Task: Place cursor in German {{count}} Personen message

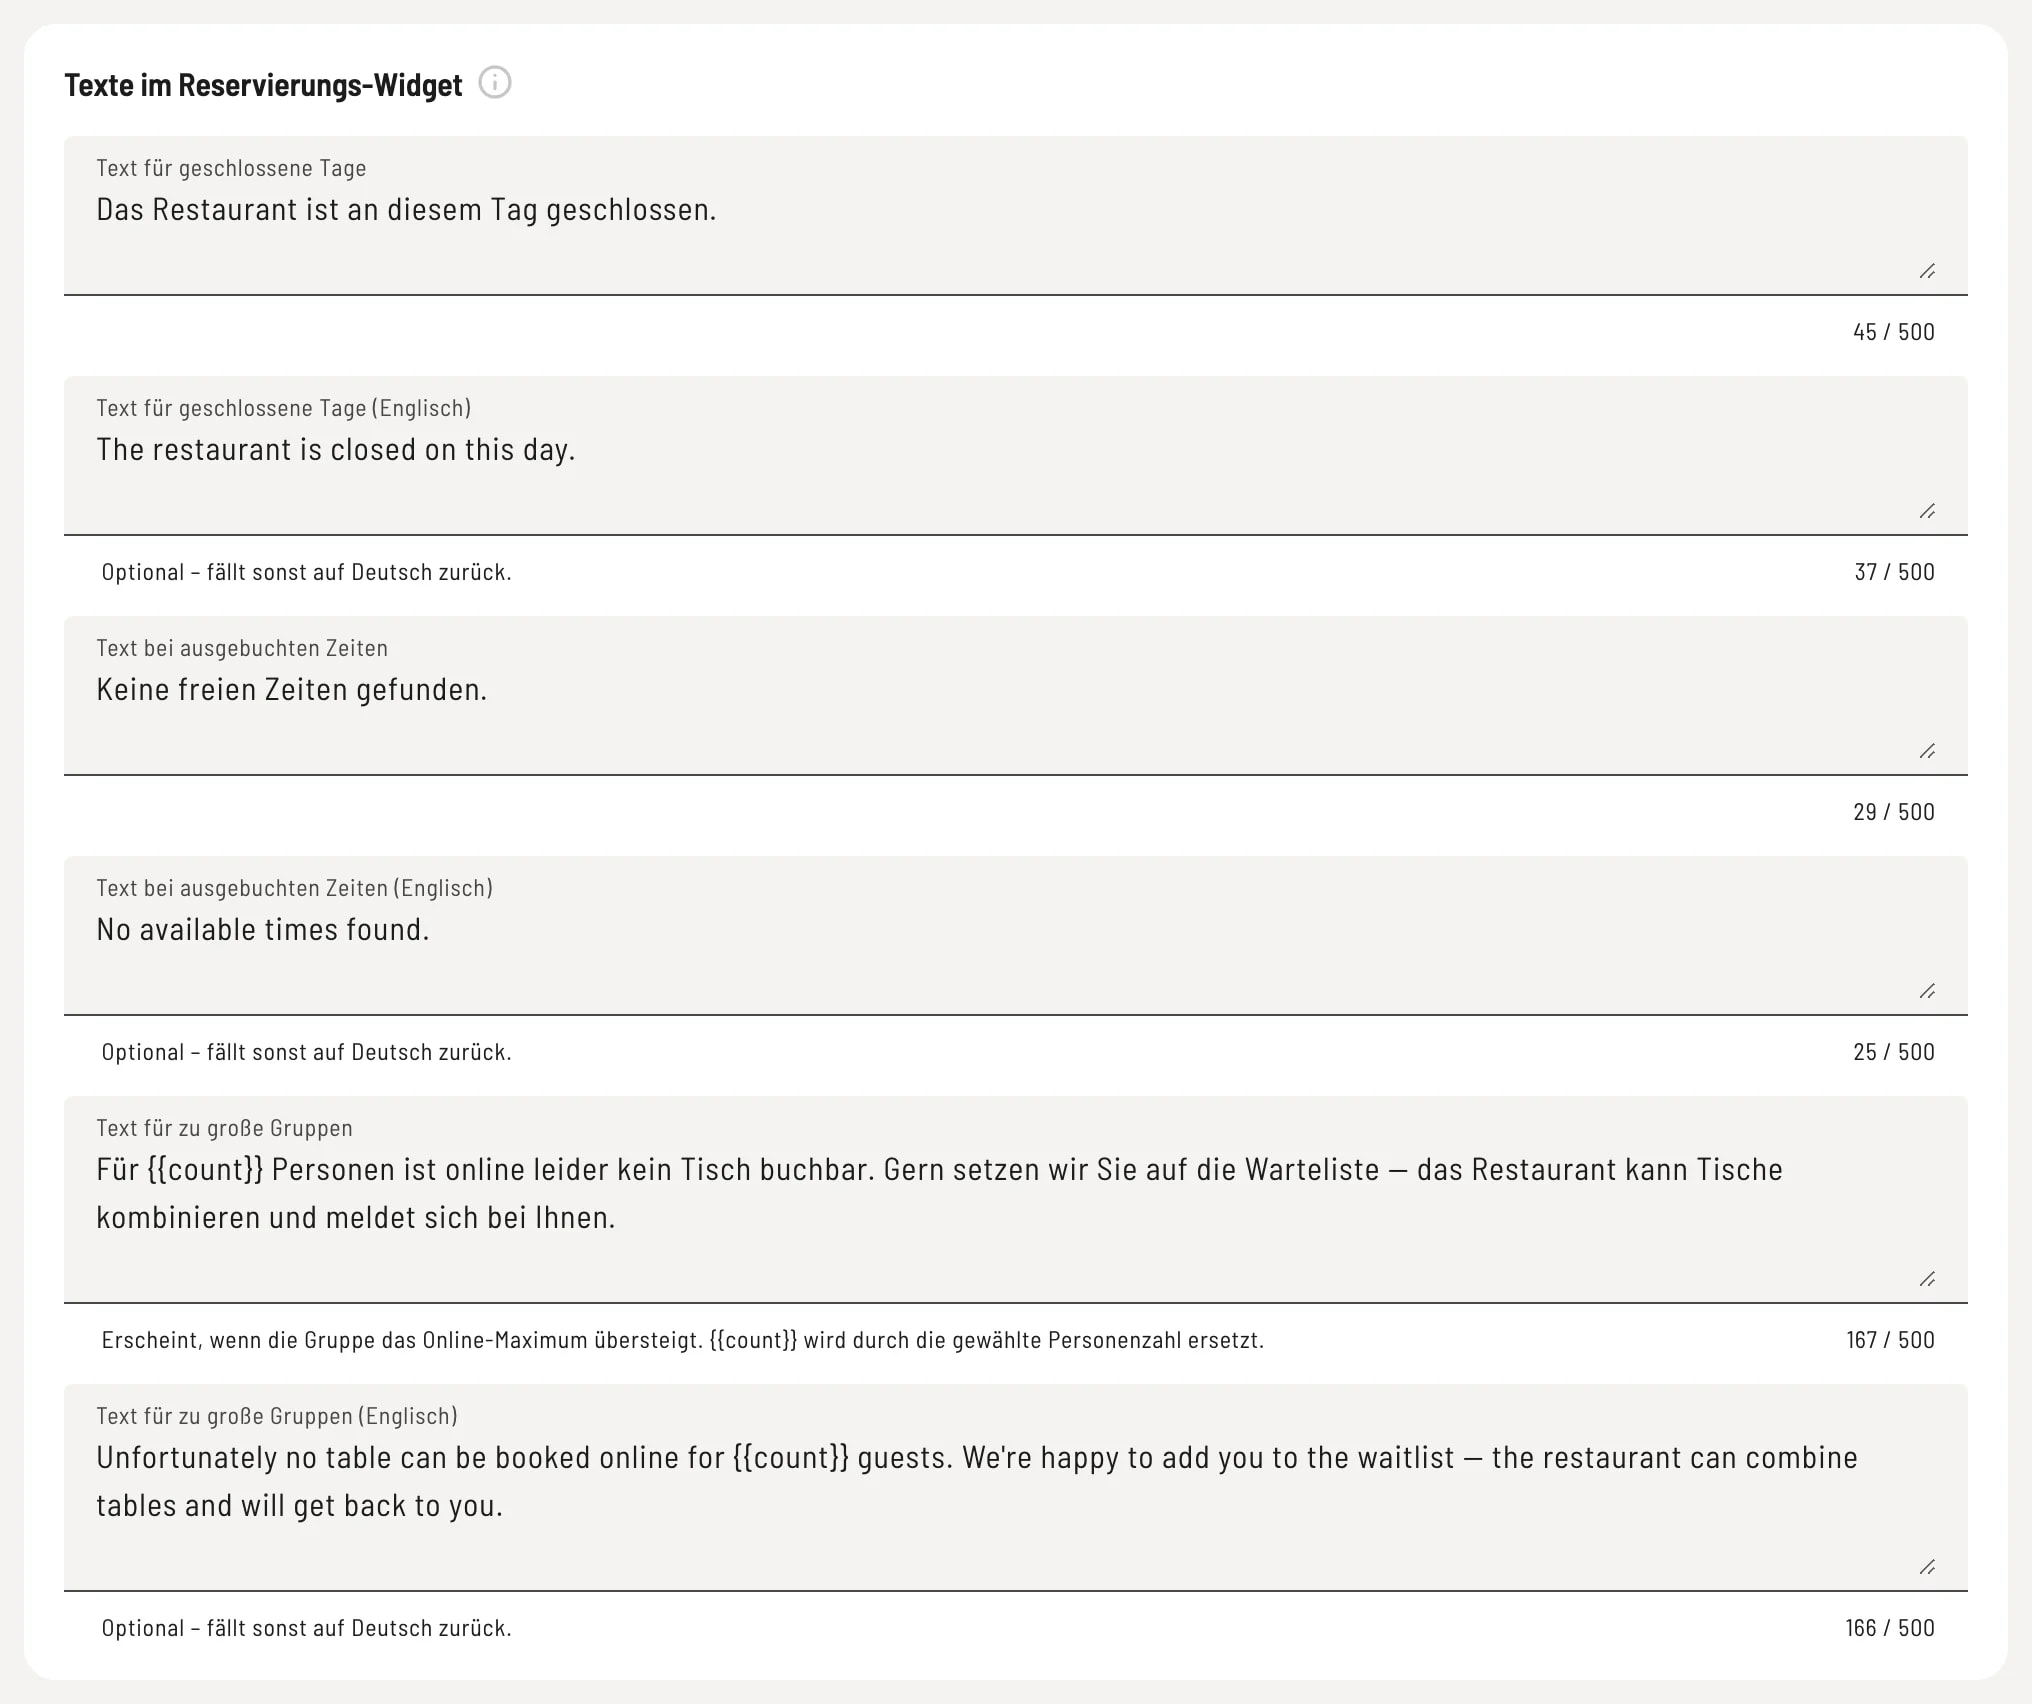Action: coord(1016,1200)
